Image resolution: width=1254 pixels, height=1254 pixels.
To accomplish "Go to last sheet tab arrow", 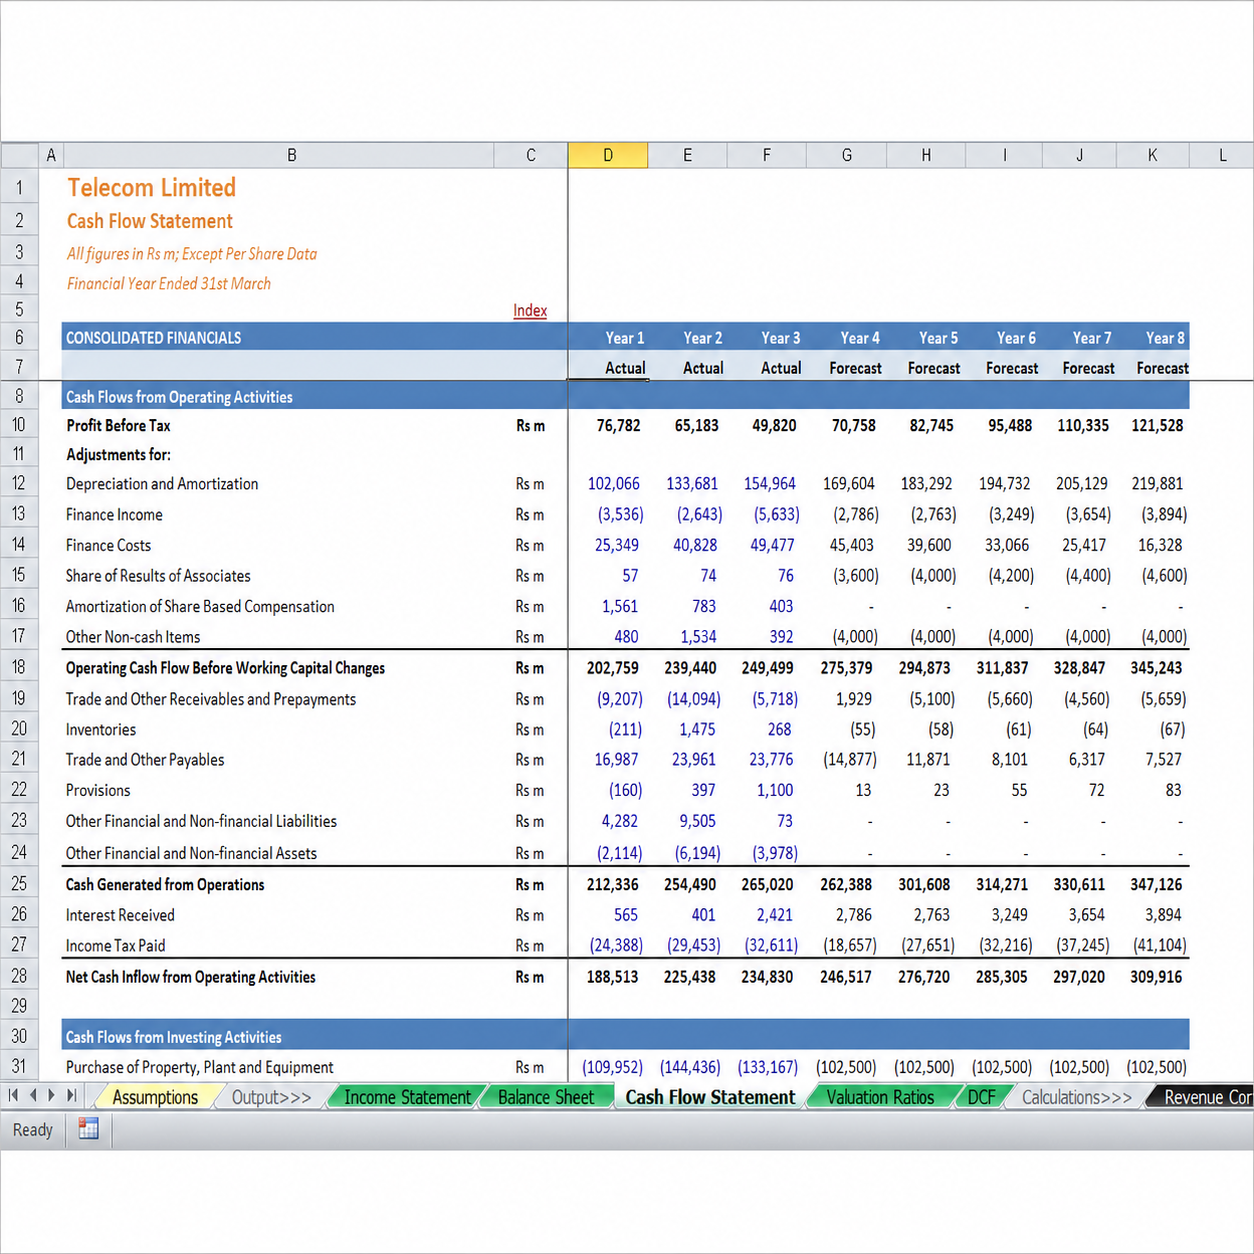I will [70, 1095].
